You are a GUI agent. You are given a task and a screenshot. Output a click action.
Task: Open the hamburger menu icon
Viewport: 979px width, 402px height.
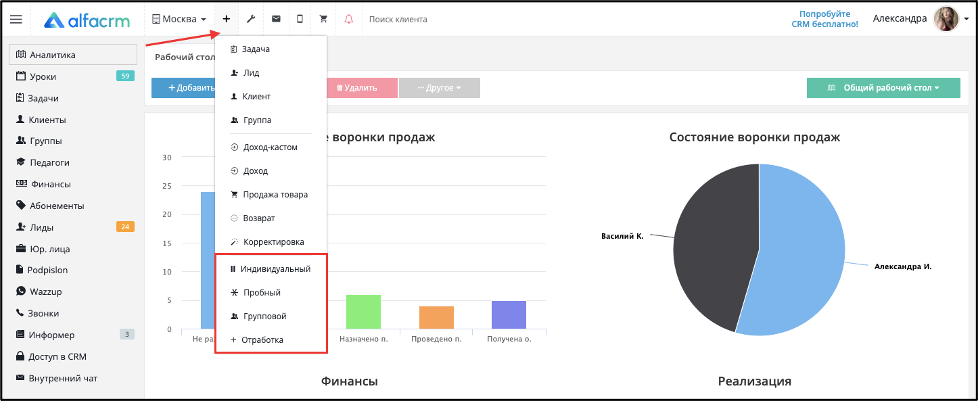[x=16, y=19]
